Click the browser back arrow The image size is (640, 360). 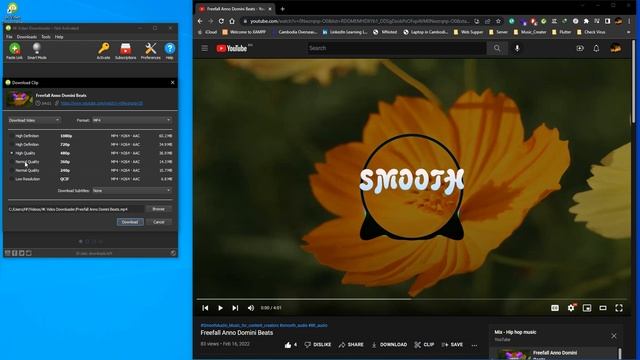[x=200, y=21]
